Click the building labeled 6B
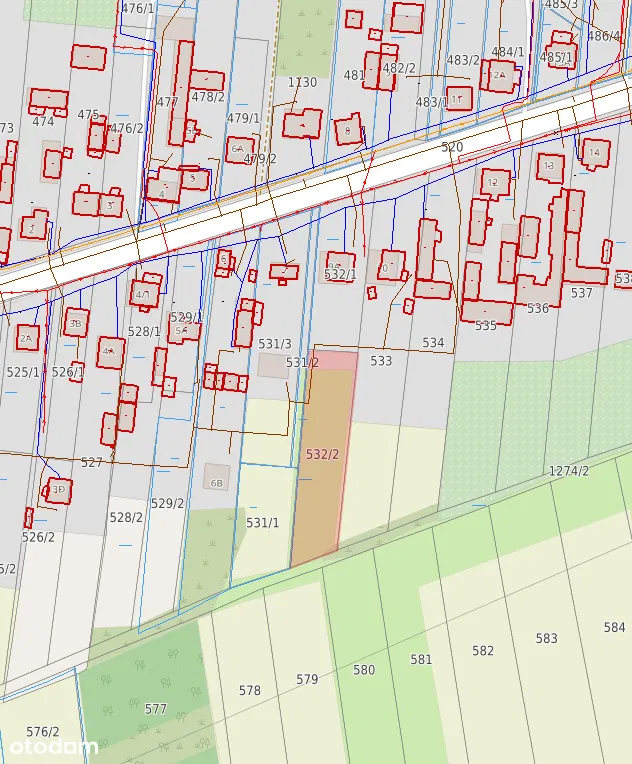This screenshot has height=764, width=632. [217, 477]
